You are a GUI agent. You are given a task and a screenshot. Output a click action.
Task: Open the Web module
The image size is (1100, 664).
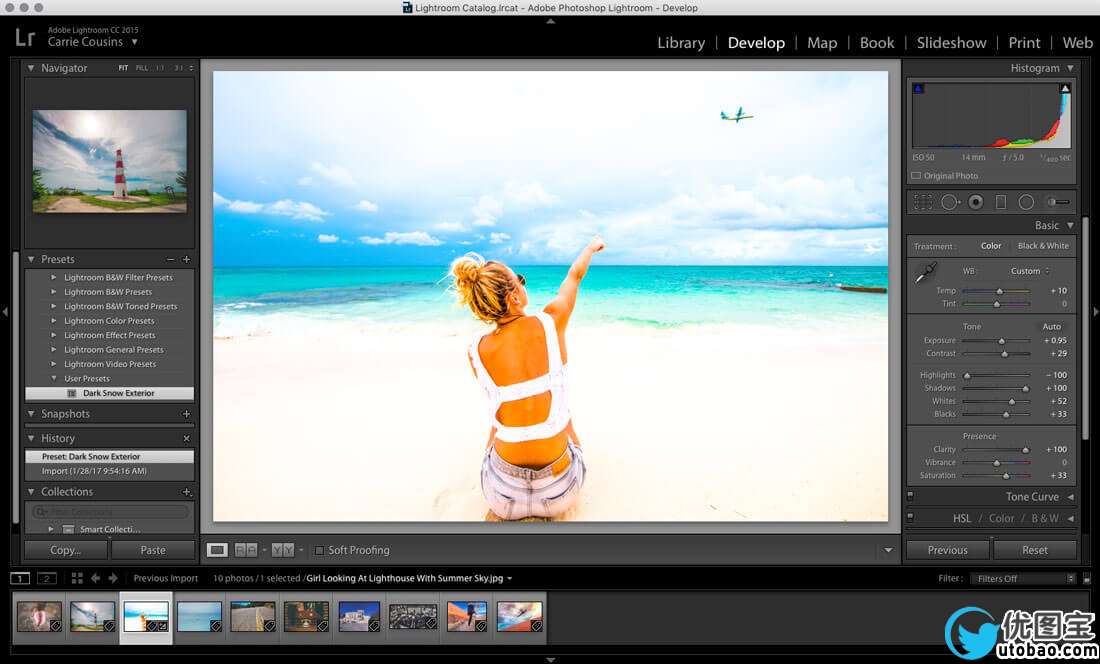click(1078, 43)
